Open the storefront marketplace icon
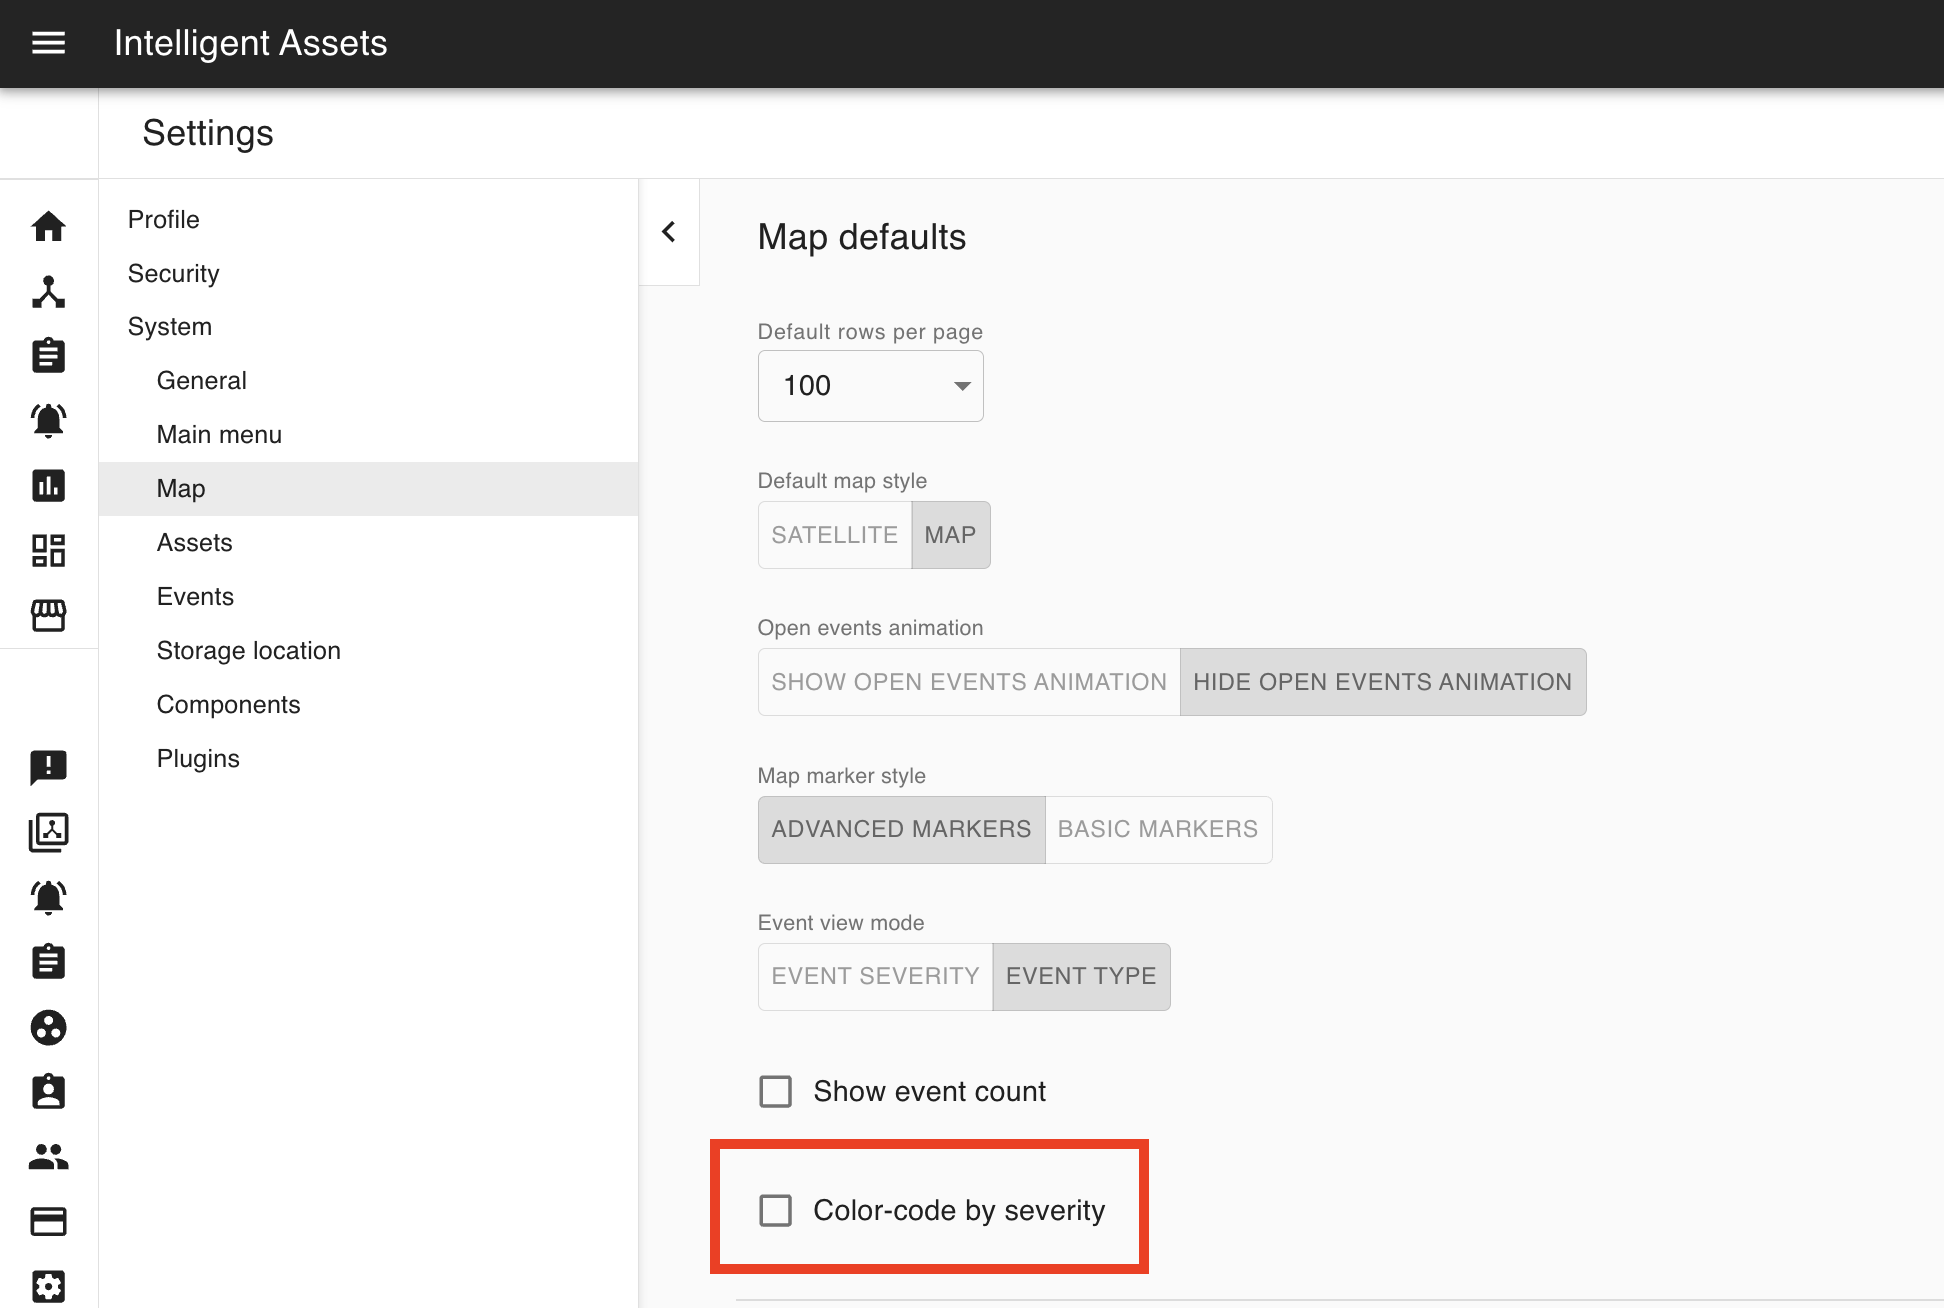 pyautogui.click(x=48, y=615)
